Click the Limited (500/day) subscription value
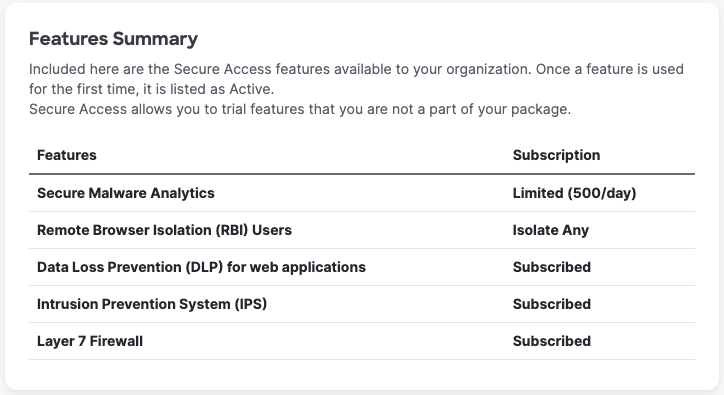 click(x=574, y=193)
